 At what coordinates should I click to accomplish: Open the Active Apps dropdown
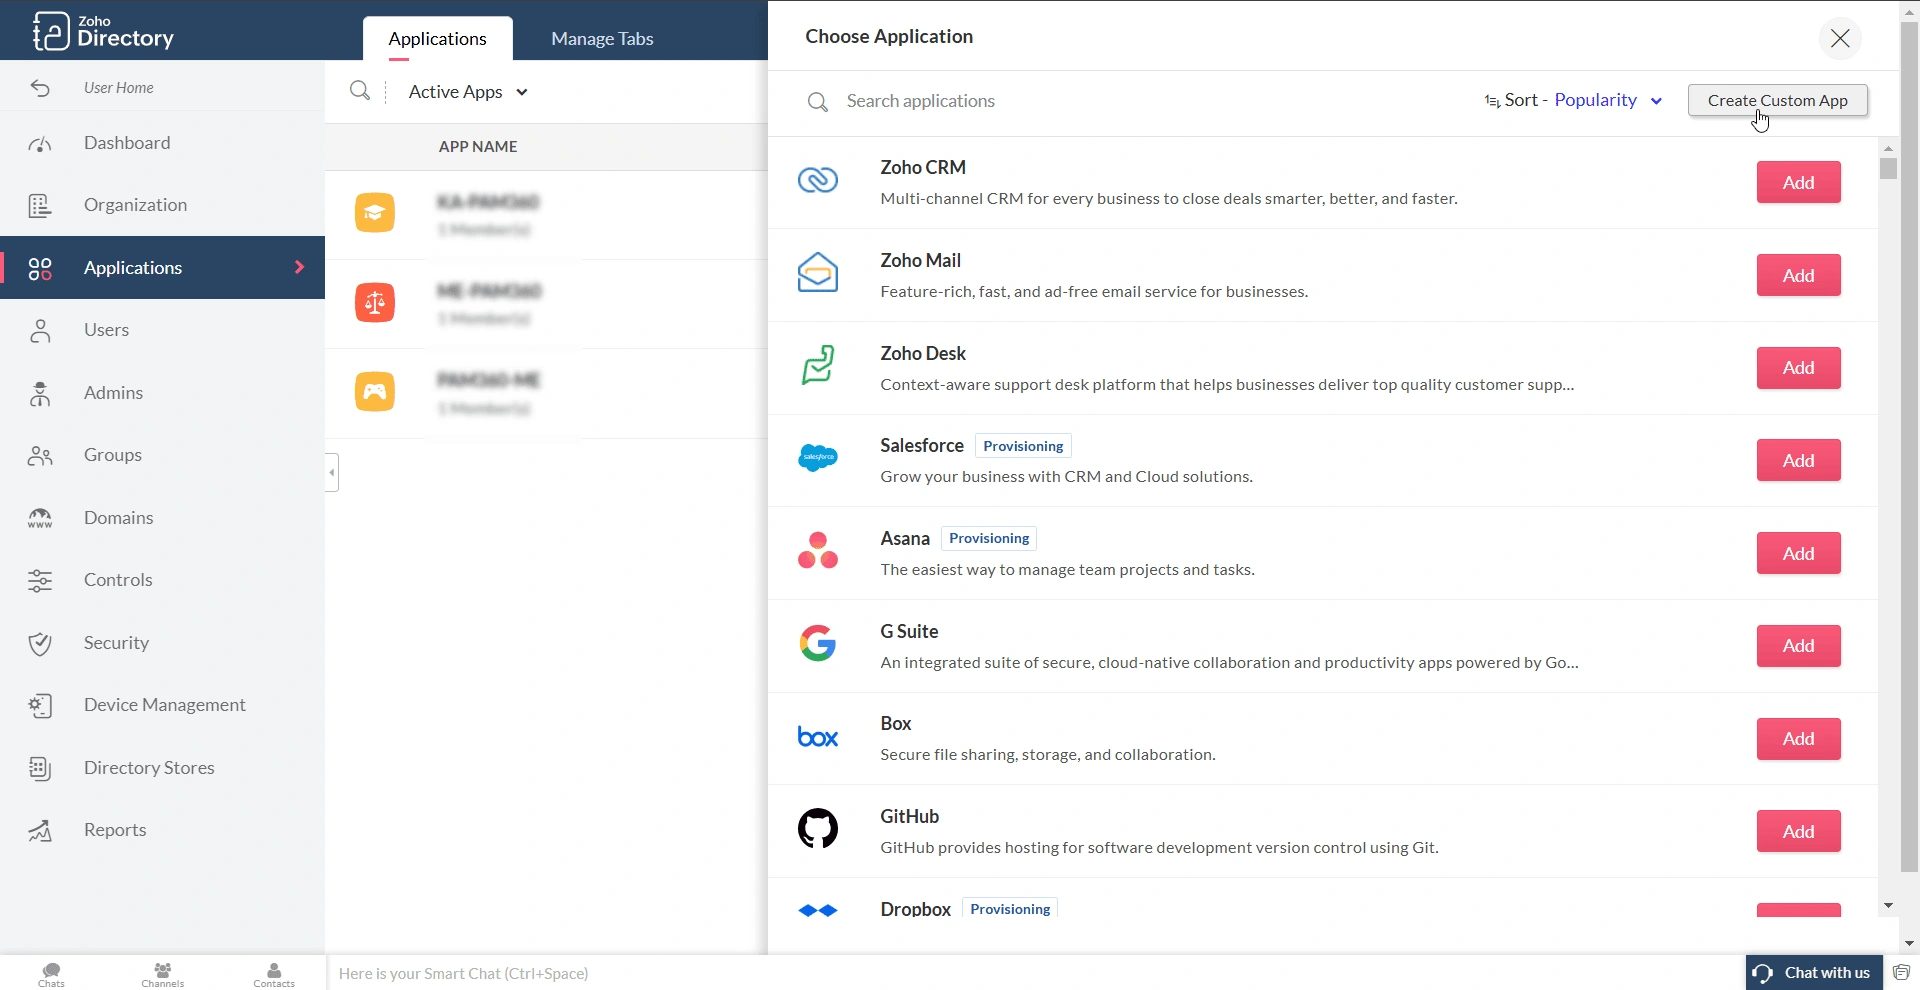point(467,91)
